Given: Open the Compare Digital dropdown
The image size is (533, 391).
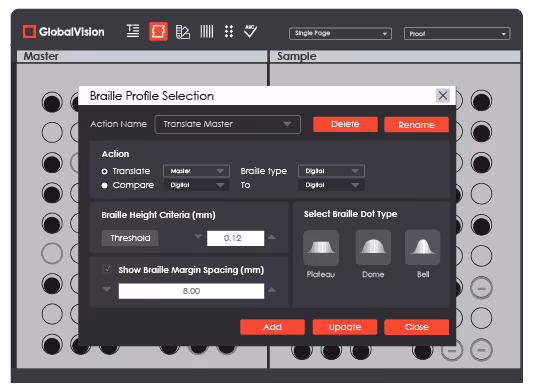Looking at the screenshot, I should 196,185.
